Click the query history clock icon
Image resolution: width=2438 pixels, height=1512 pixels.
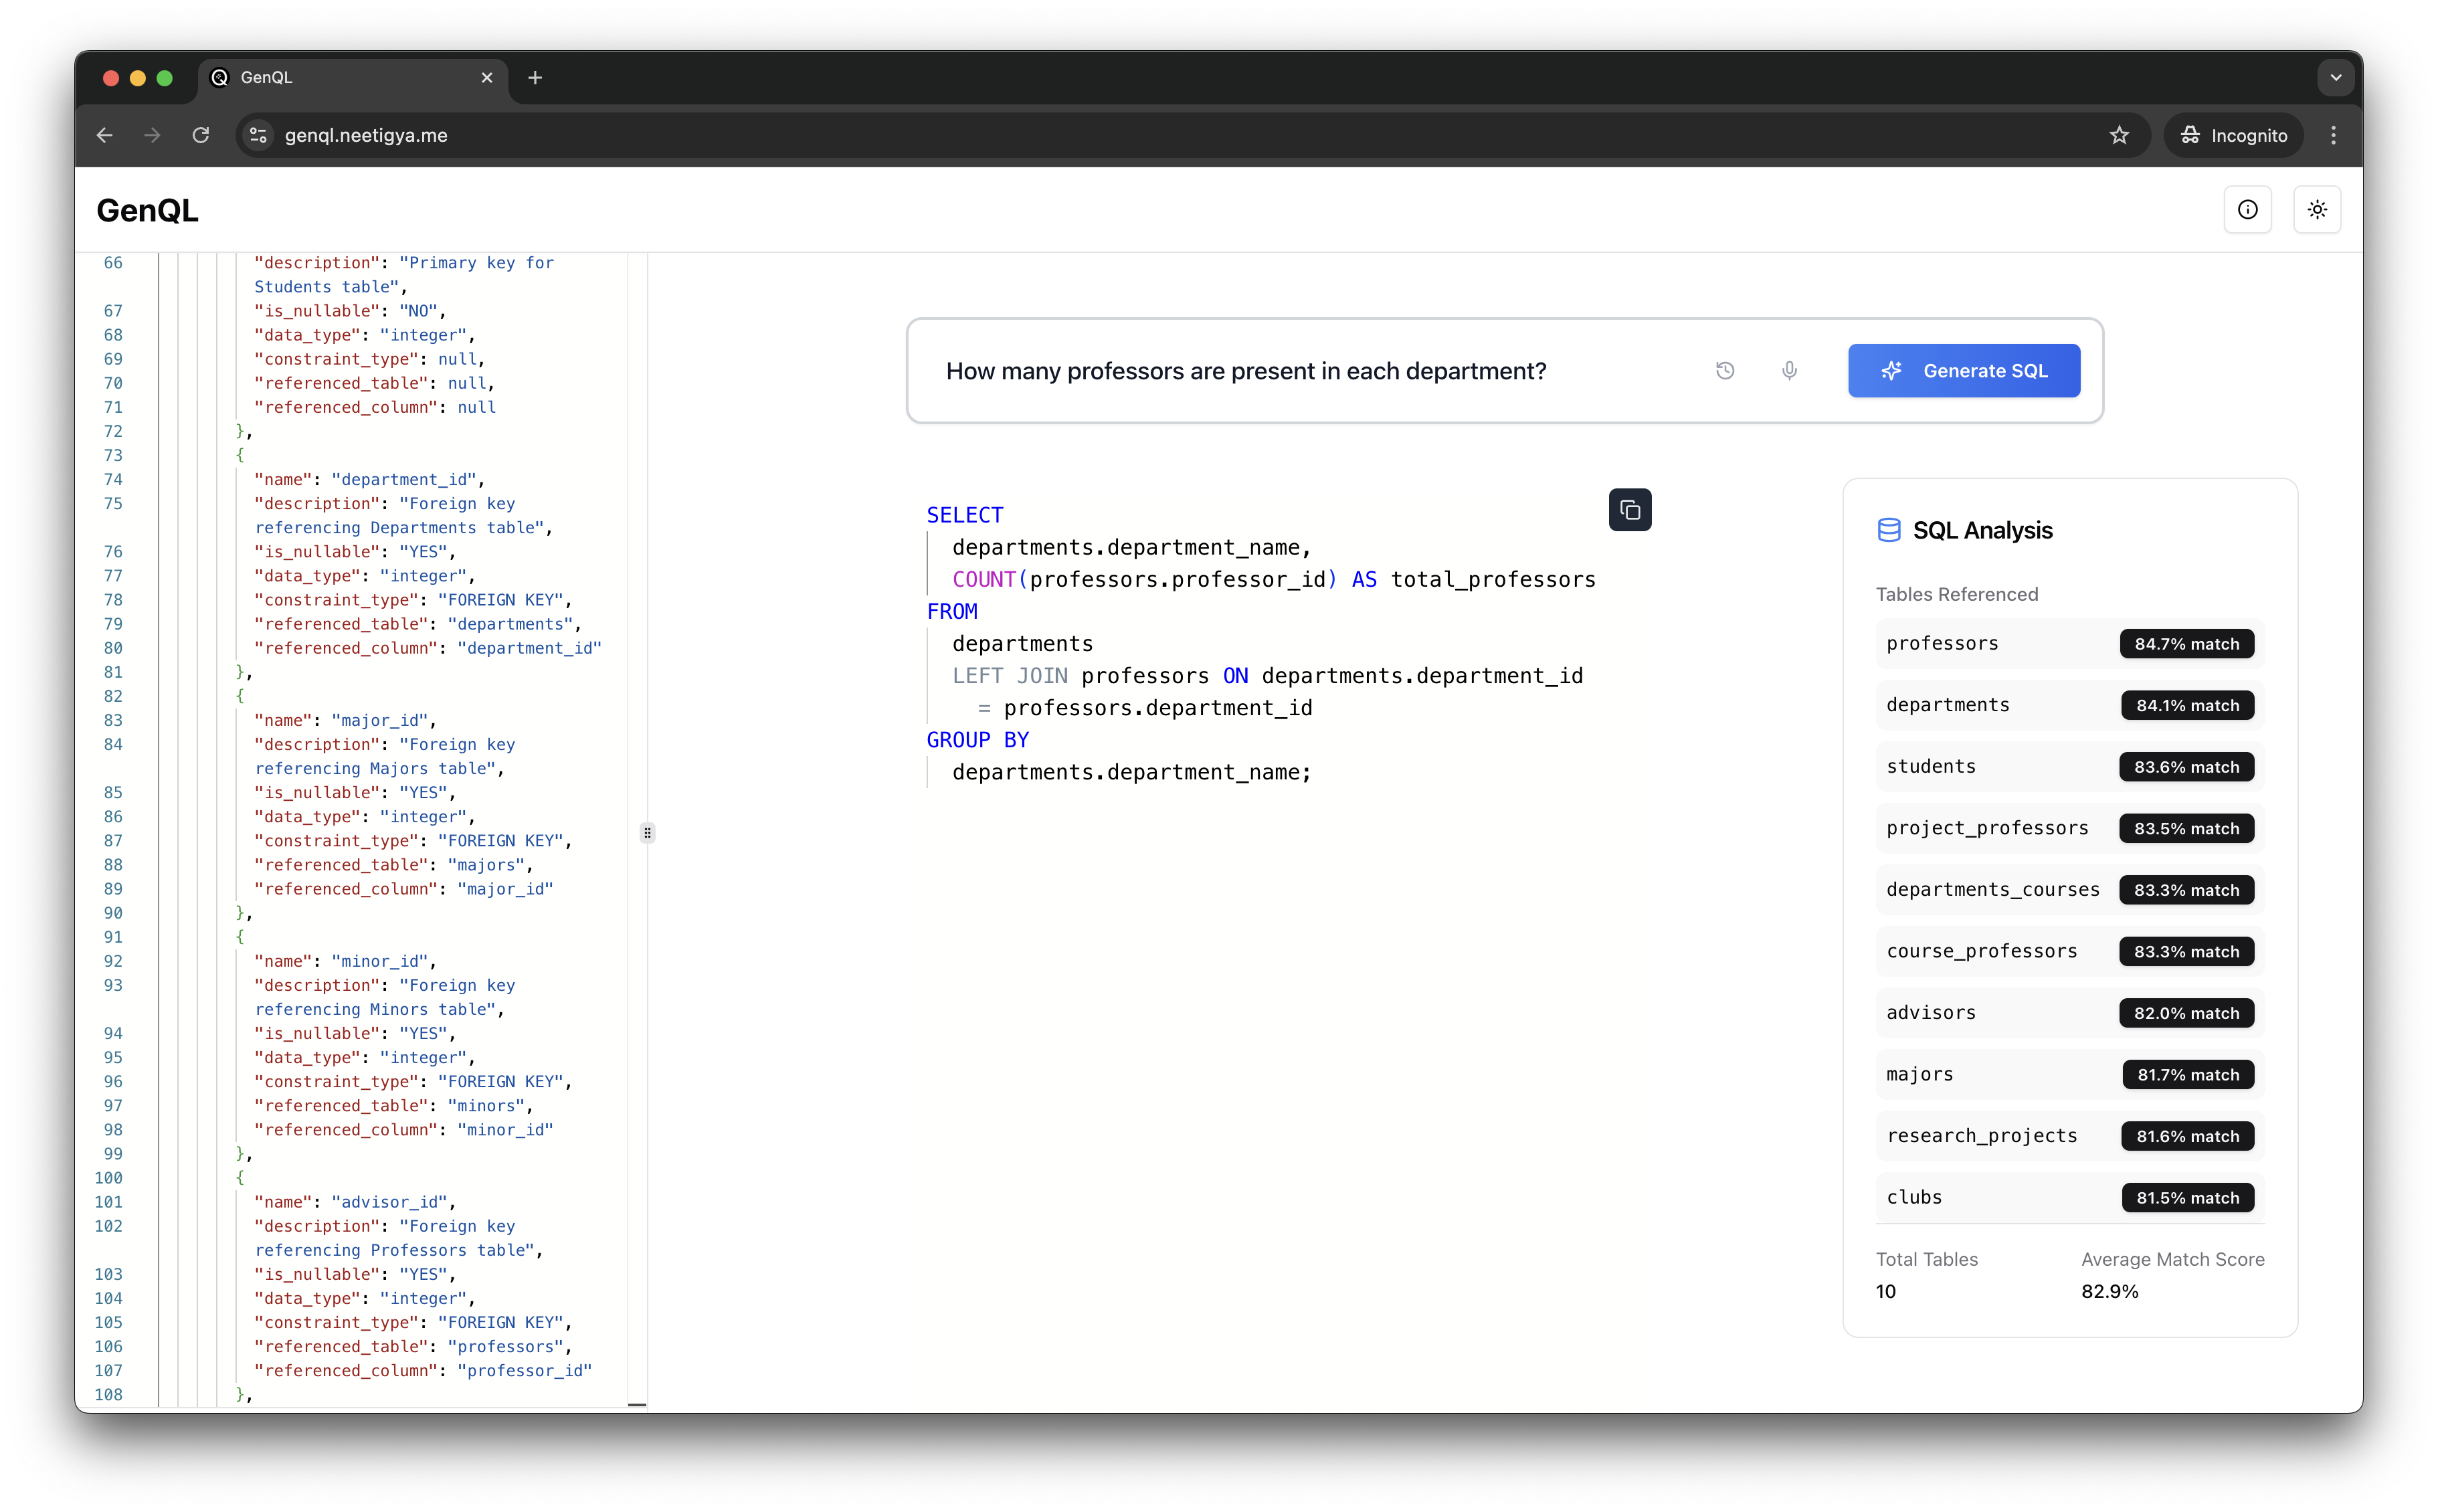point(1725,371)
